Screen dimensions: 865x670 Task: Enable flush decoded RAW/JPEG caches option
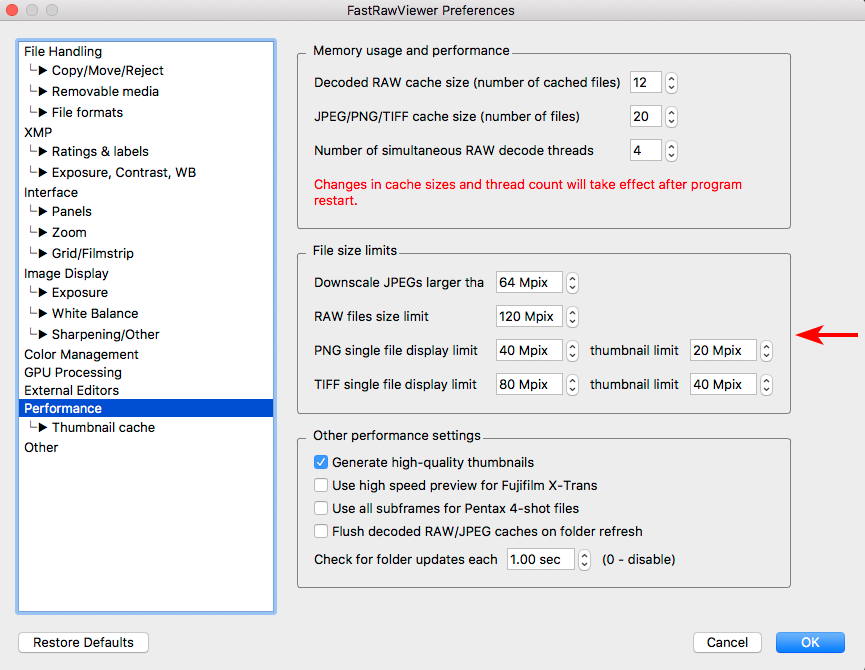point(321,532)
